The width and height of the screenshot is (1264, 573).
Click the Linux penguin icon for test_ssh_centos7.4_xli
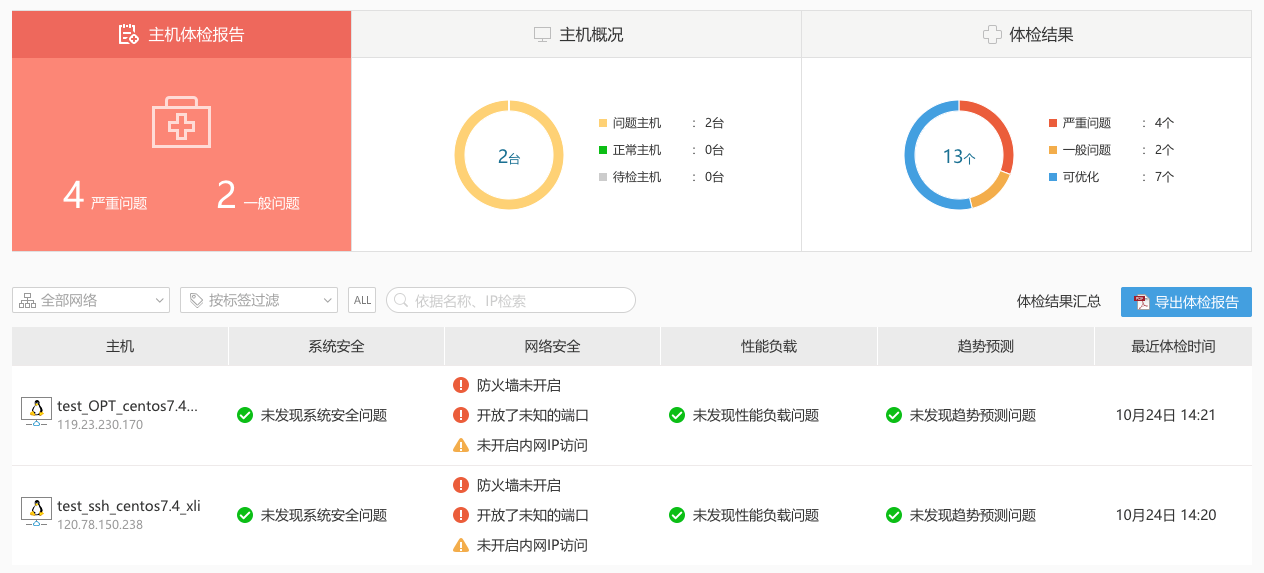tap(37, 509)
